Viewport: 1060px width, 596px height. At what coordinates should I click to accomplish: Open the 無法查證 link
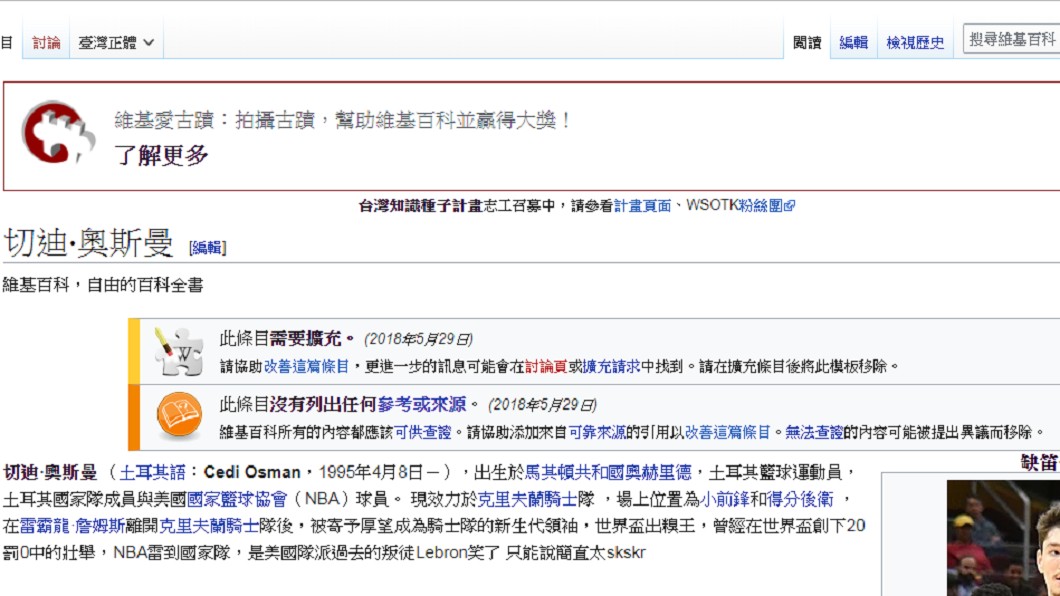[814, 432]
